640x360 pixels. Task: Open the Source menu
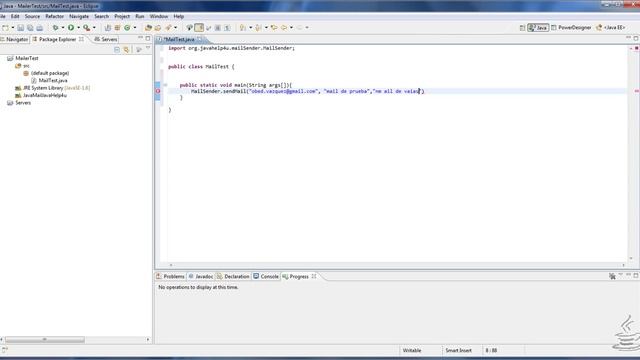pos(32,16)
